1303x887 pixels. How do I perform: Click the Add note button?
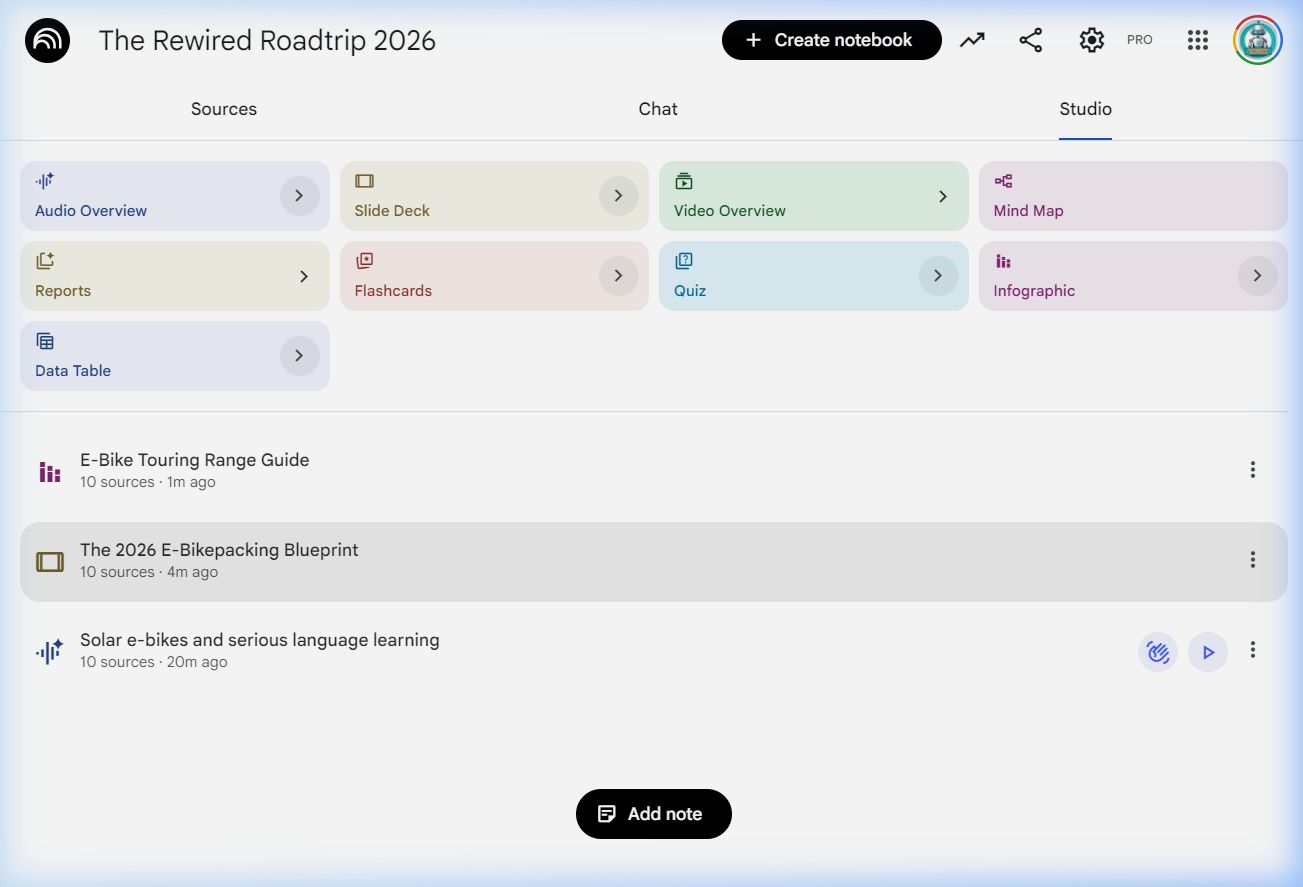point(654,814)
